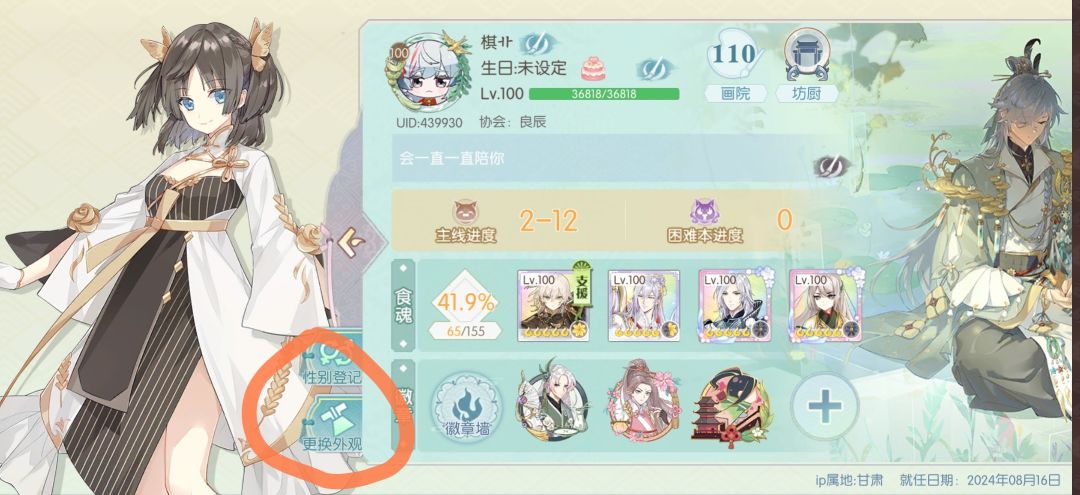Open the 画院 painting academy icon
This screenshot has width=1080, height=495.
(736, 65)
